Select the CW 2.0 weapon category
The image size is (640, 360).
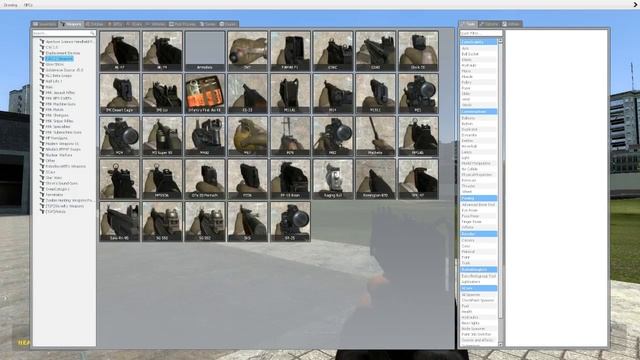point(52,47)
